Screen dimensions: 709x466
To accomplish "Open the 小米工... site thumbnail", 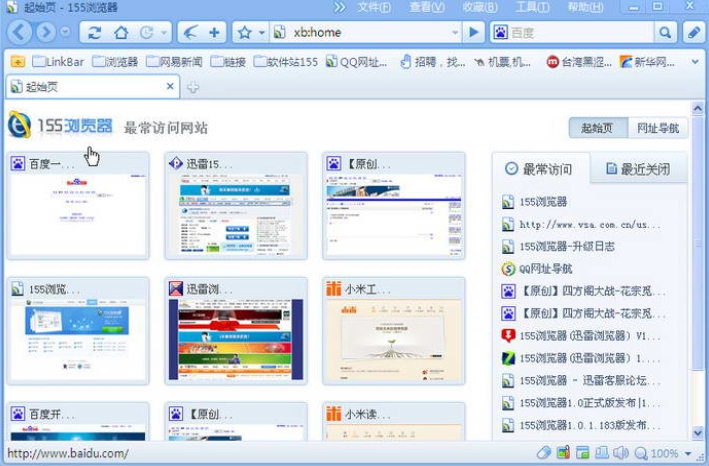I will 393,331.
